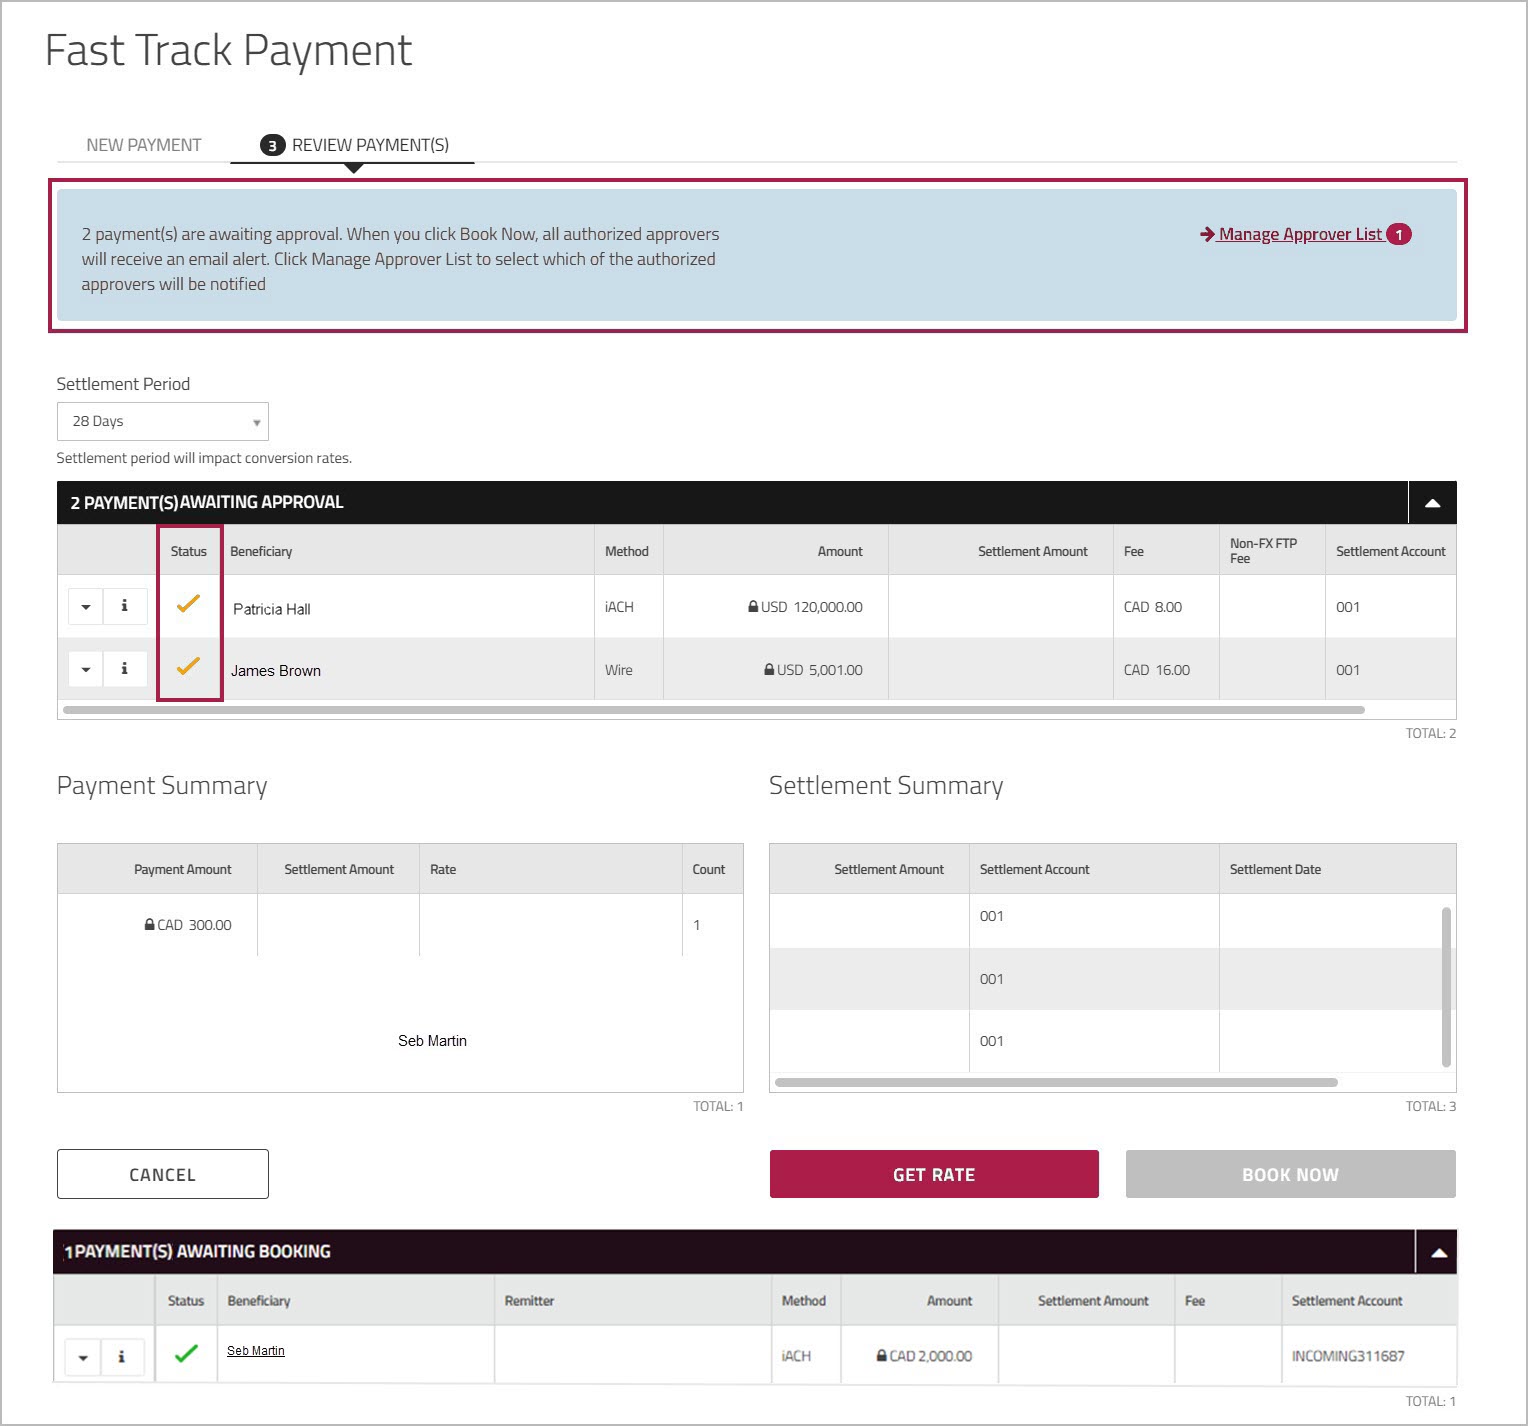Viewport: 1528px width, 1426px height.
Task: Click the approver count badge showing 1
Action: [1399, 234]
